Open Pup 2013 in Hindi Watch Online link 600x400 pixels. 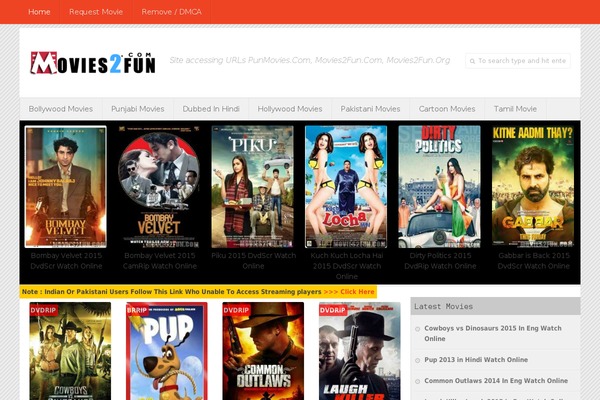pyautogui.click(x=476, y=360)
